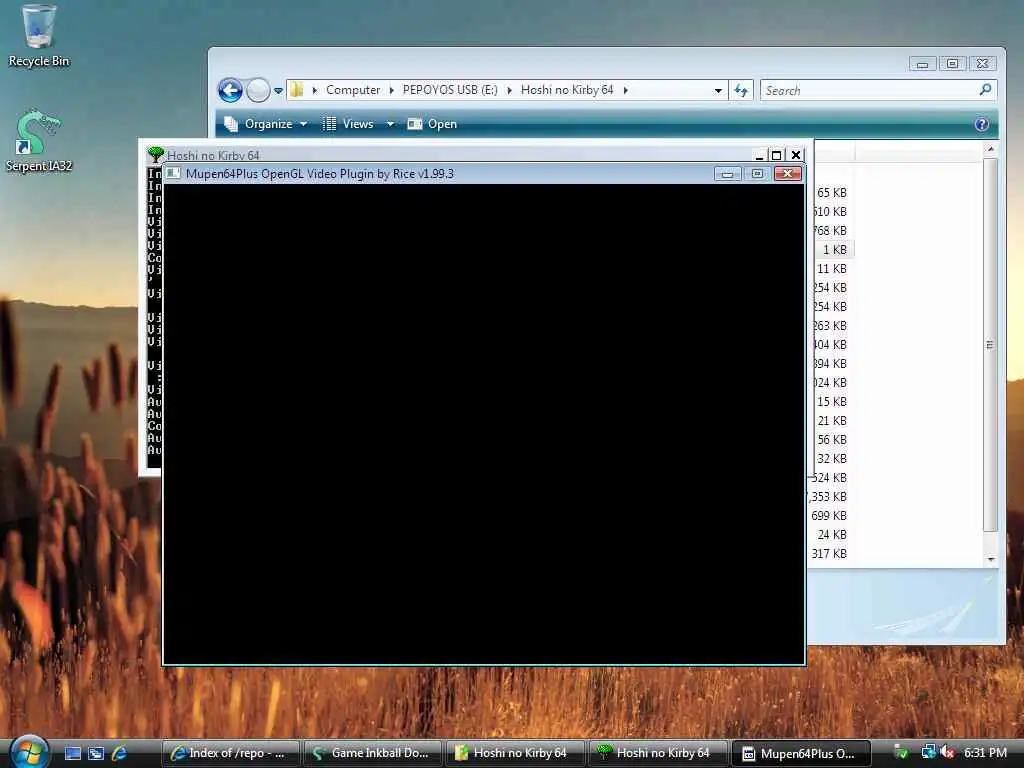Select Hoshi no Kirby 64 breadcrumb segment
This screenshot has width=1024, height=768.
(567, 89)
